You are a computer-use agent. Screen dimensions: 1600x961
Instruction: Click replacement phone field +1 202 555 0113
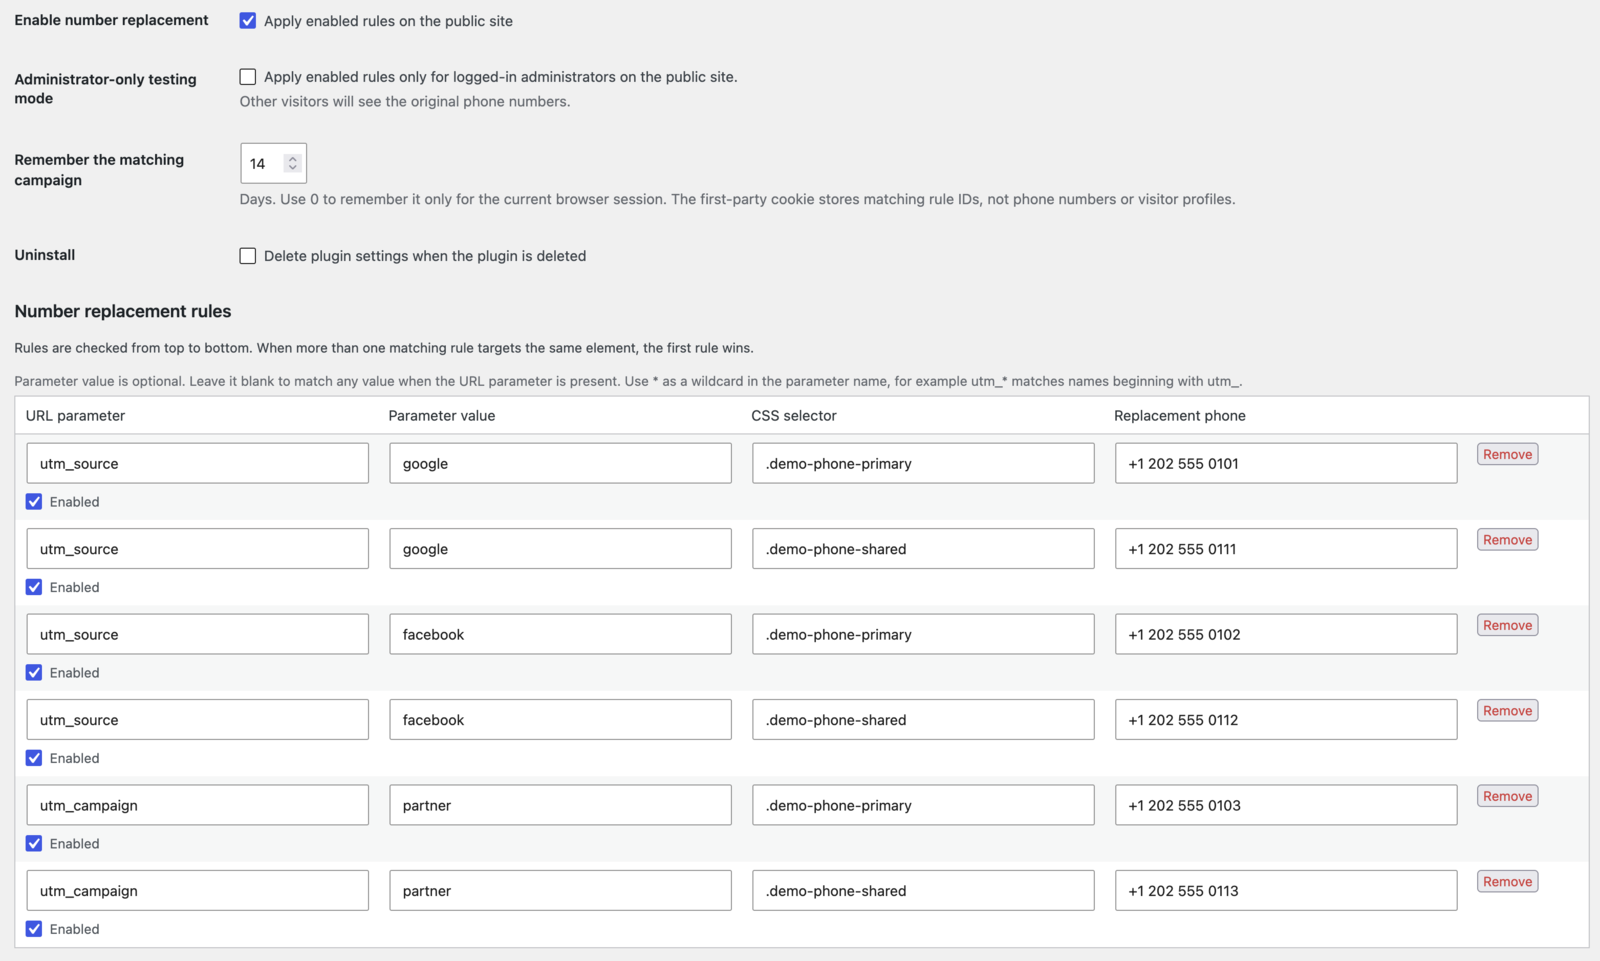click(x=1286, y=891)
